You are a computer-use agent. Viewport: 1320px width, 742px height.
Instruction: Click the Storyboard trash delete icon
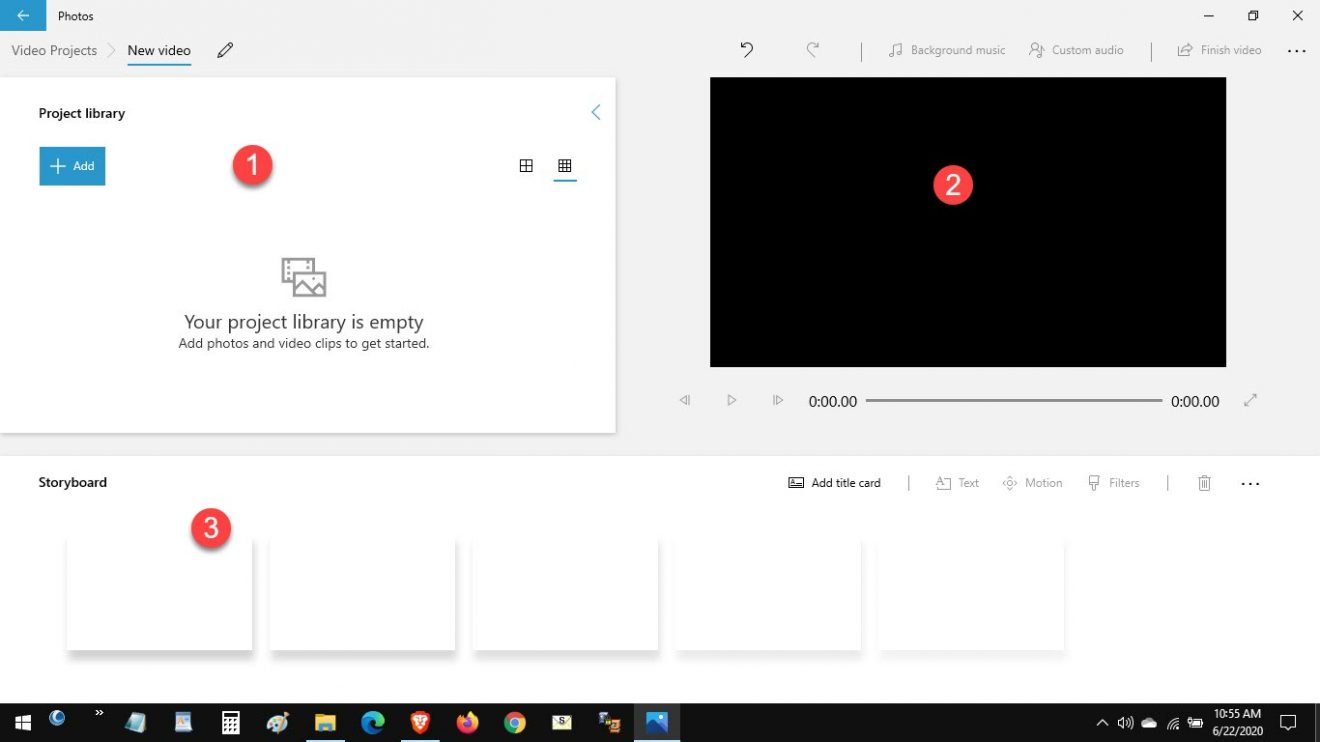point(1204,483)
